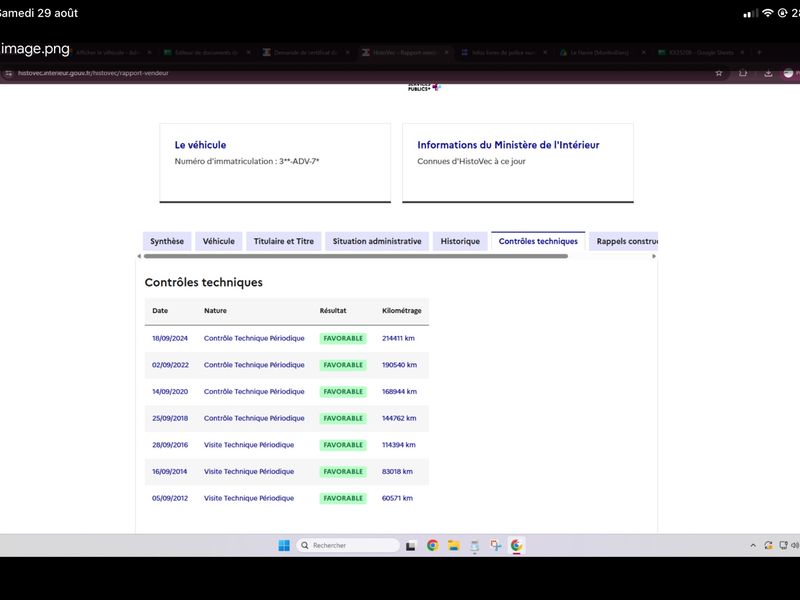This screenshot has width=800, height=600.
Task: Open the Rappels constructeur tab
Action: [623, 241]
